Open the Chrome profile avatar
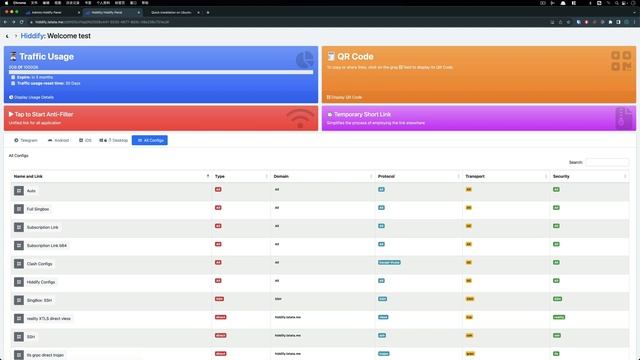The height and width of the screenshot is (360, 640). coord(627,22)
